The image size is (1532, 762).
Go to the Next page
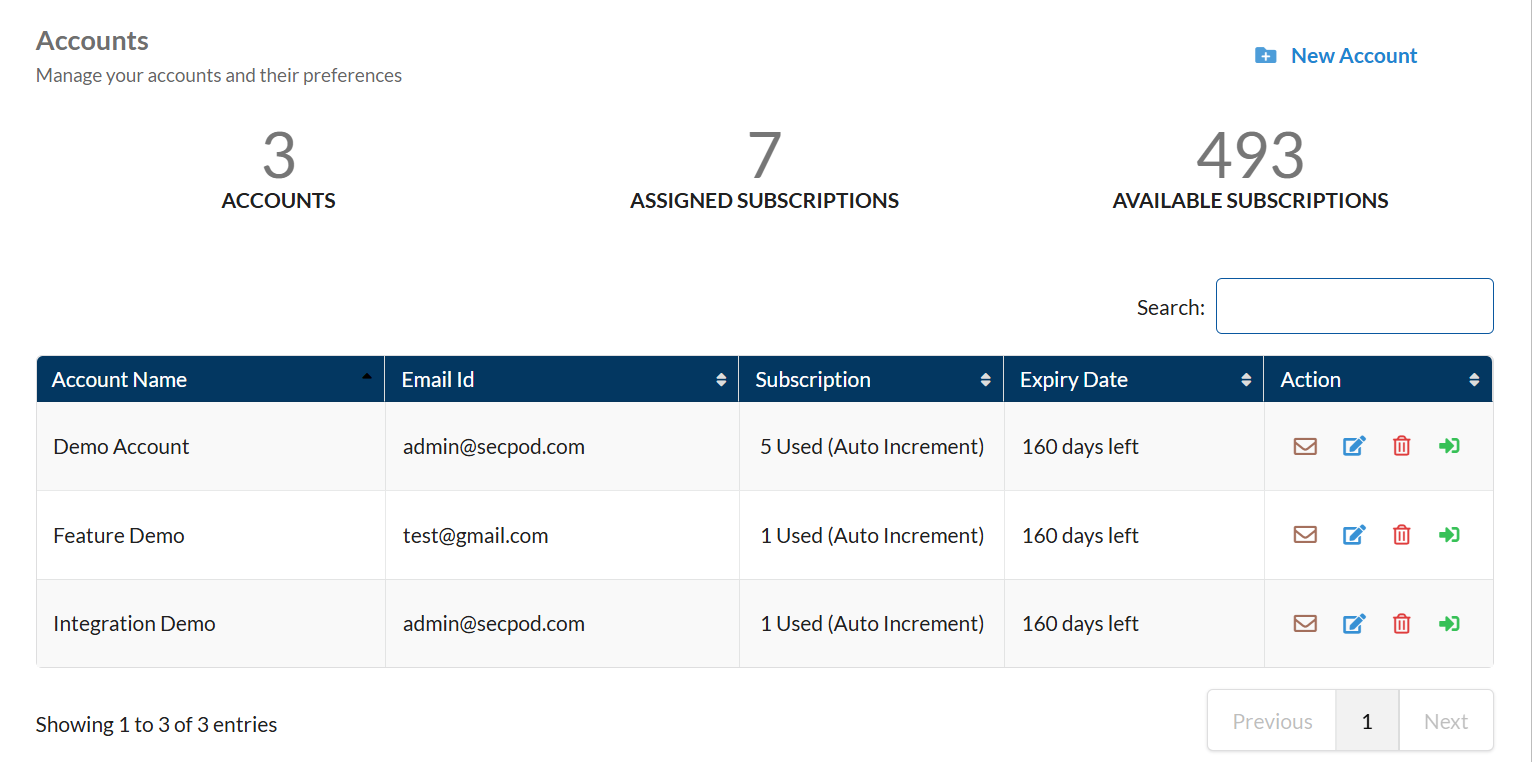point(1445,721)
